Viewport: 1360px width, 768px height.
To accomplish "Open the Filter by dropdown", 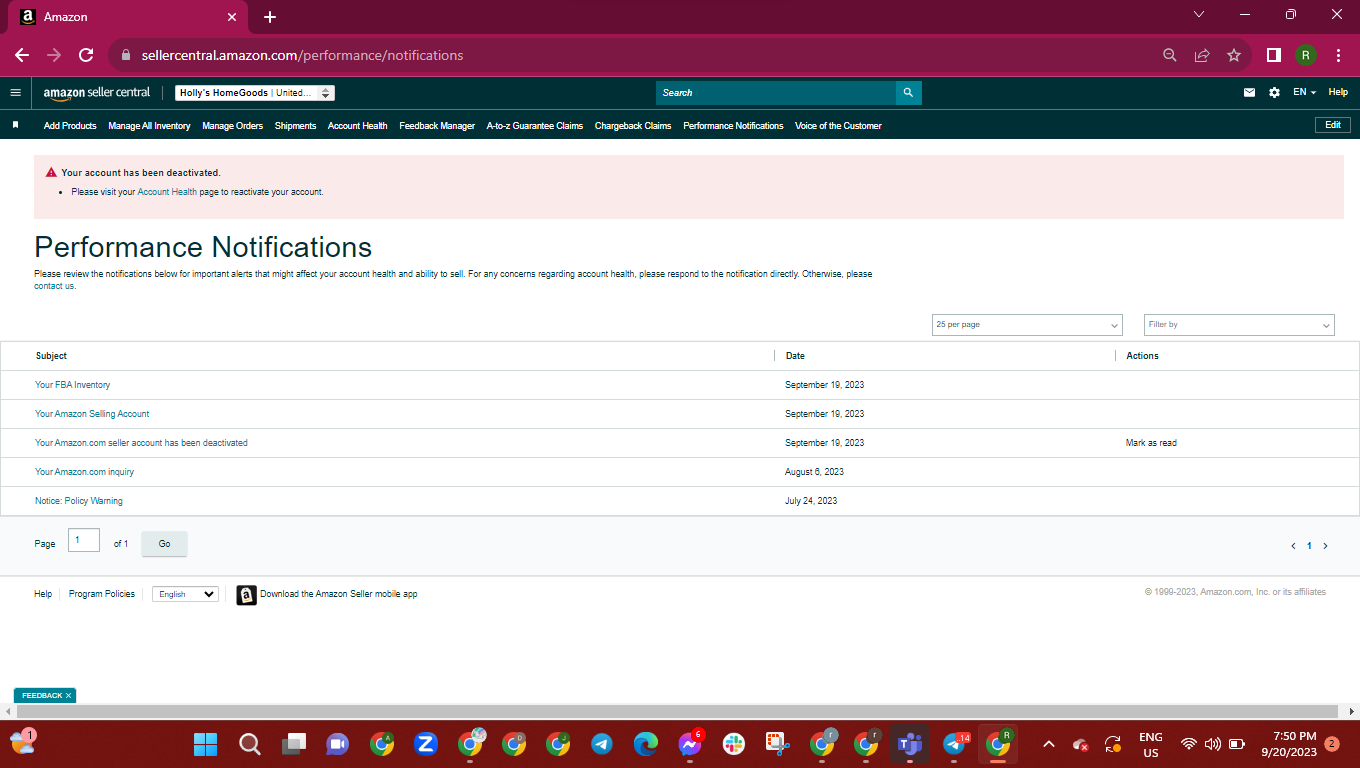I will coord(1239,325).
